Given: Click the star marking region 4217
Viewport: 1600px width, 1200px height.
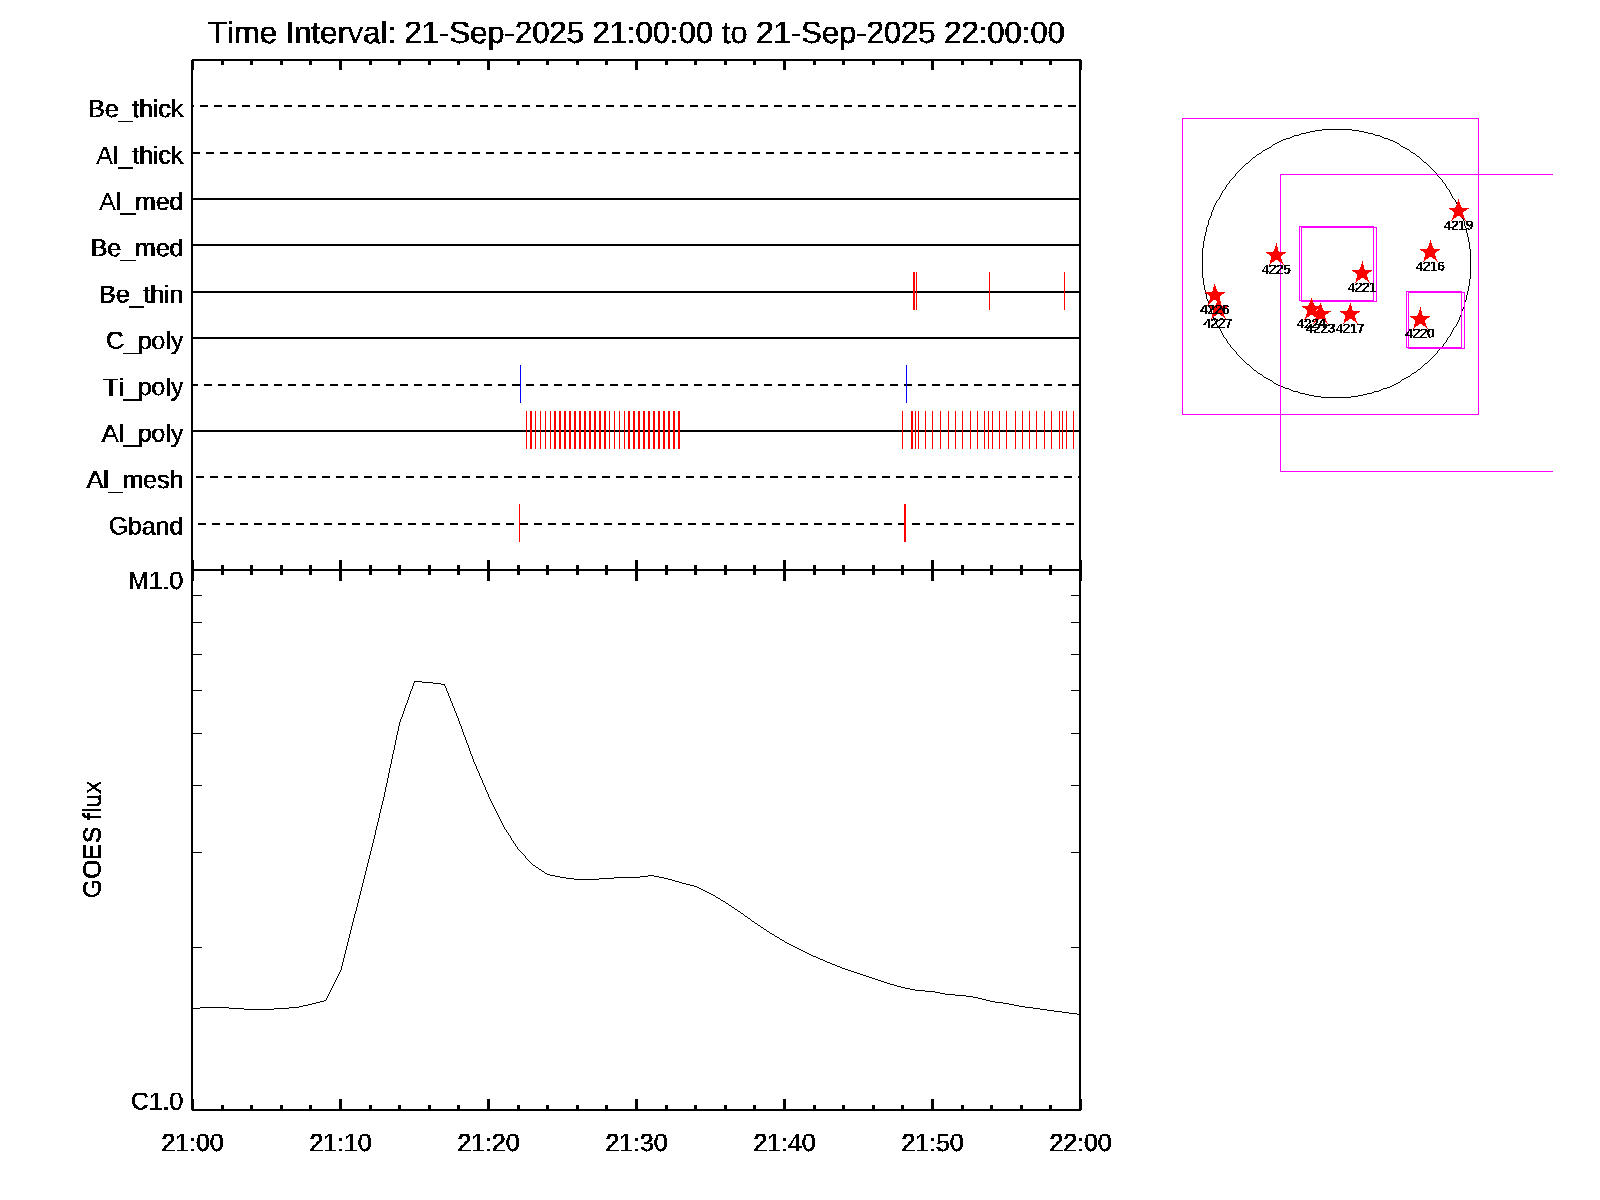Looking at the screenshot, I should coord(1350,314).
